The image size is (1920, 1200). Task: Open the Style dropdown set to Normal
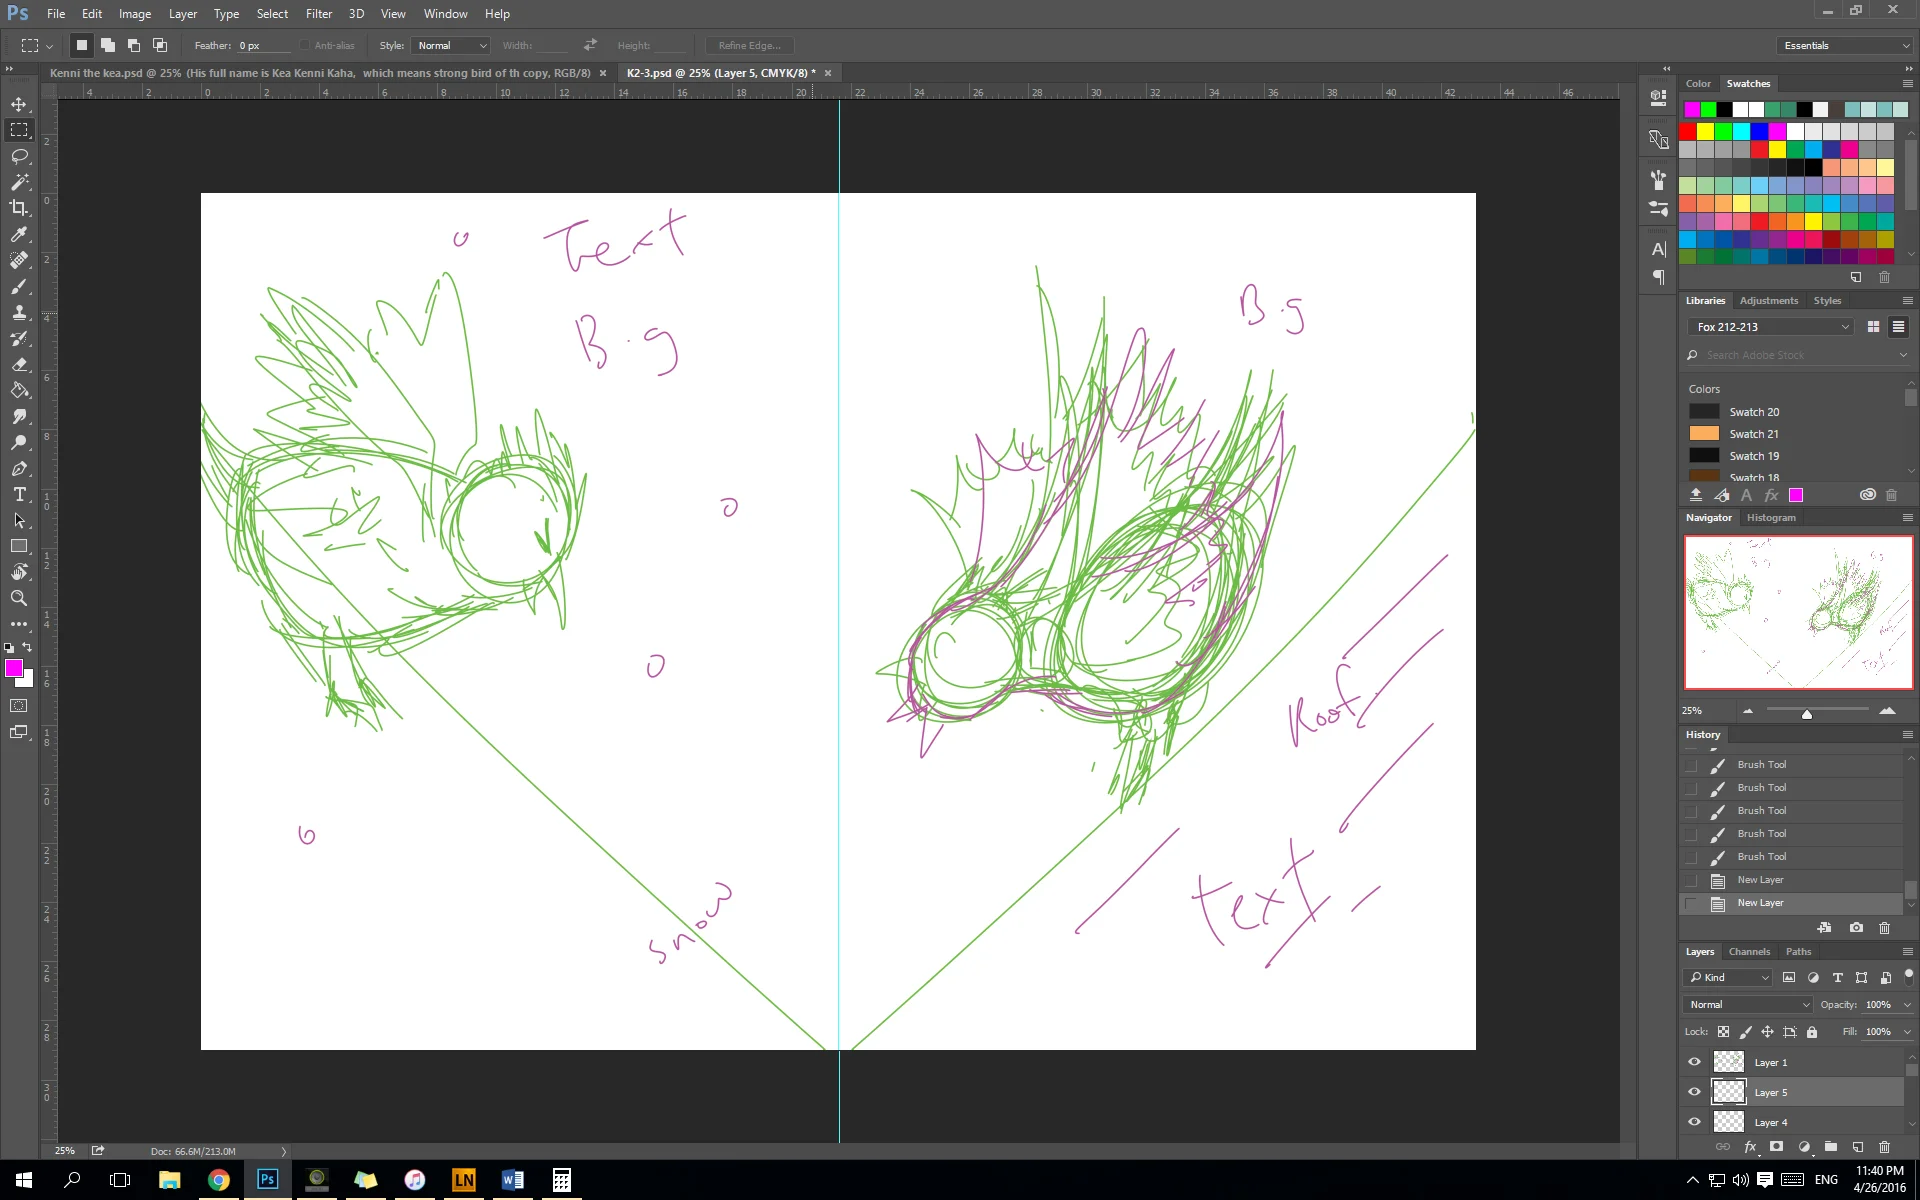pyautogui.click(x=451, y=46)
